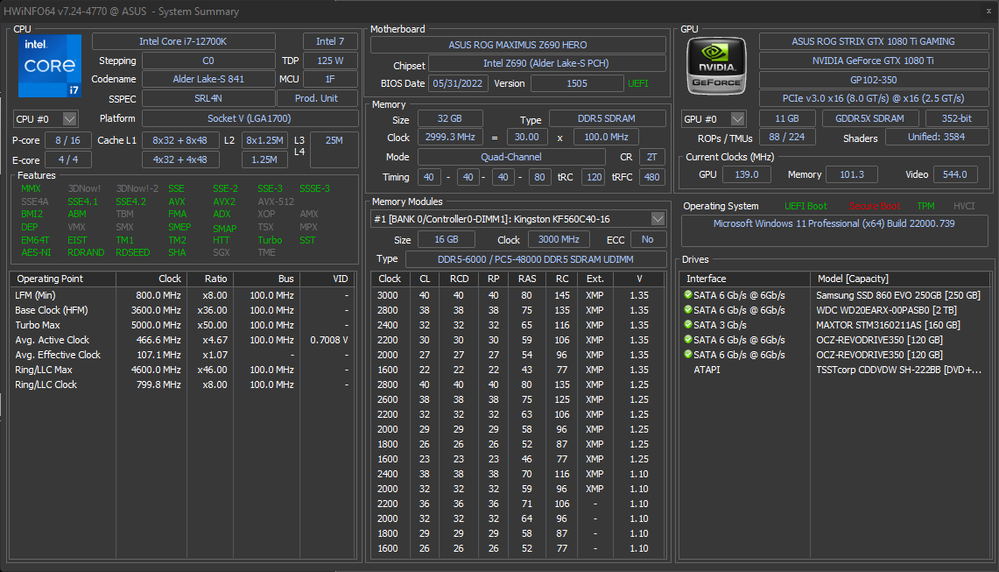This screenshot has width=999, height=572.
Task: Click the Ext. column header in memory table
Action: (x=594, y=278)
